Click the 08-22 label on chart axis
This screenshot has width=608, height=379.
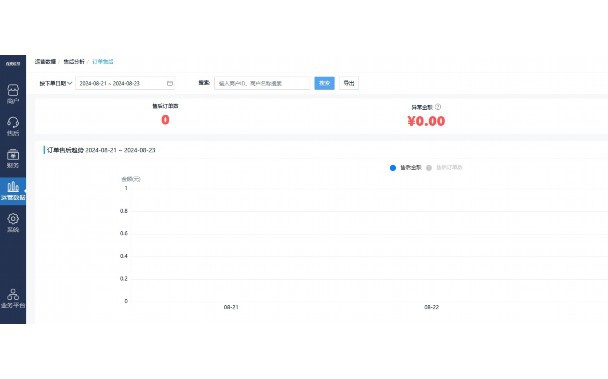point(431,307)
